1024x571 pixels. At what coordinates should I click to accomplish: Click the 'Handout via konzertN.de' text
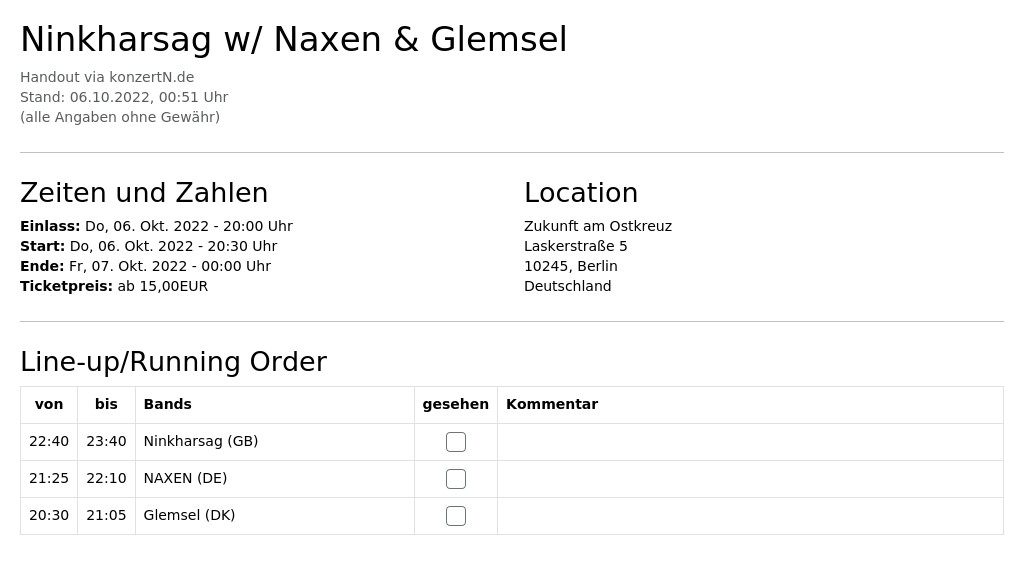(x=107, y=77)
